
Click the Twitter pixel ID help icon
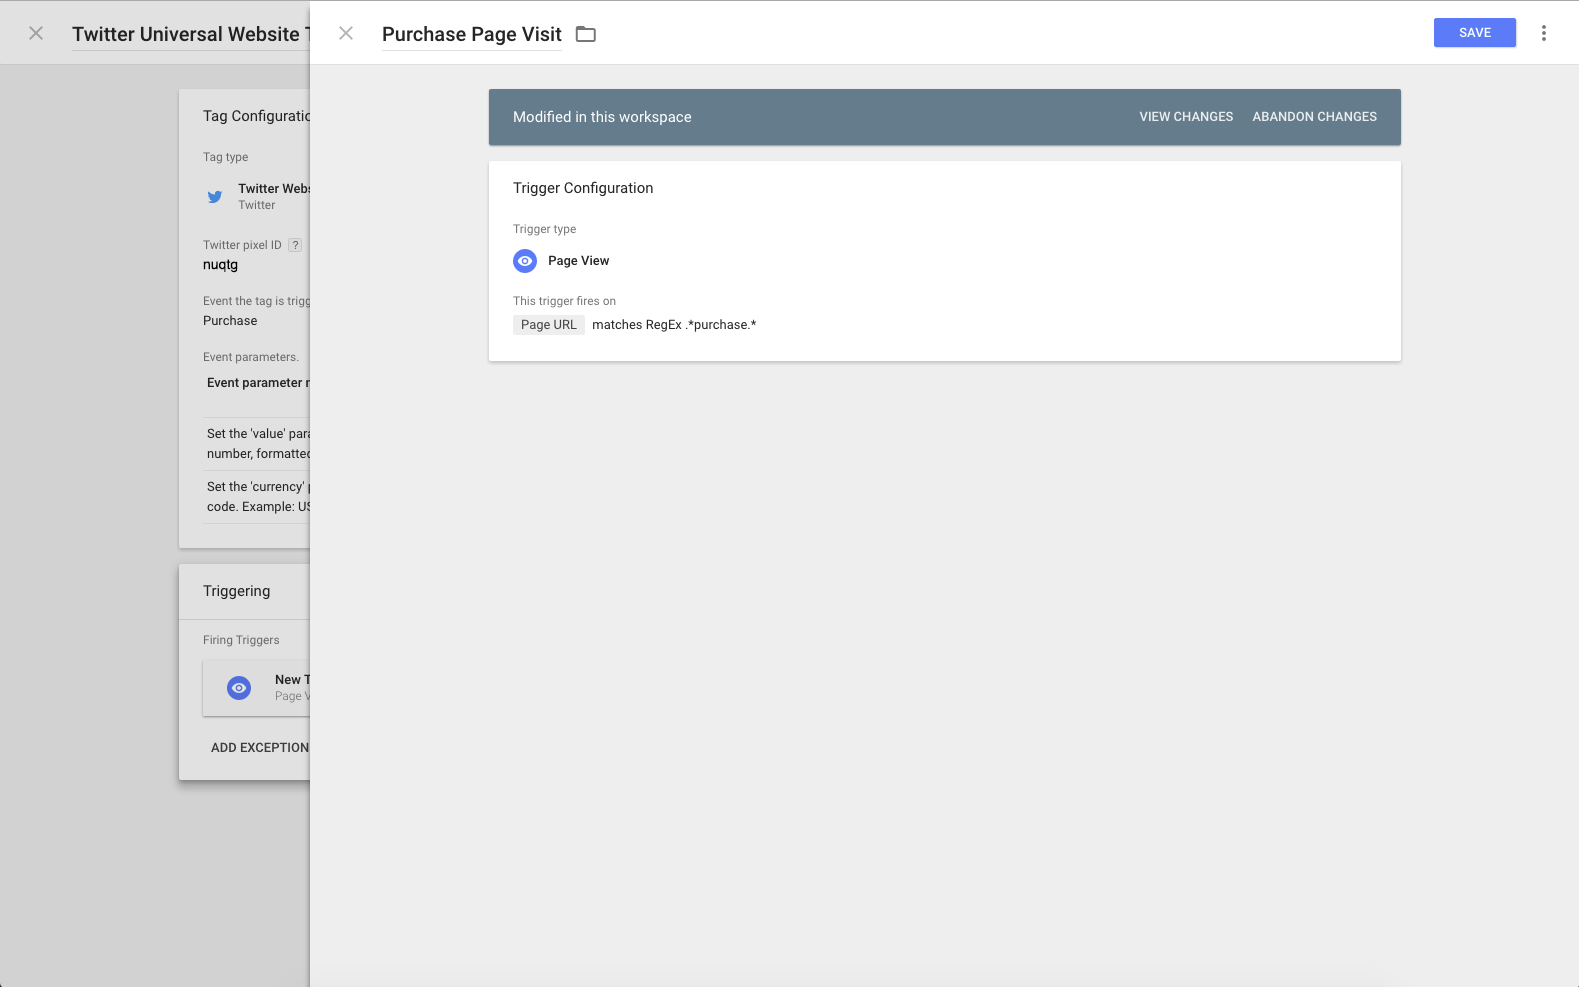coord(295,245)
